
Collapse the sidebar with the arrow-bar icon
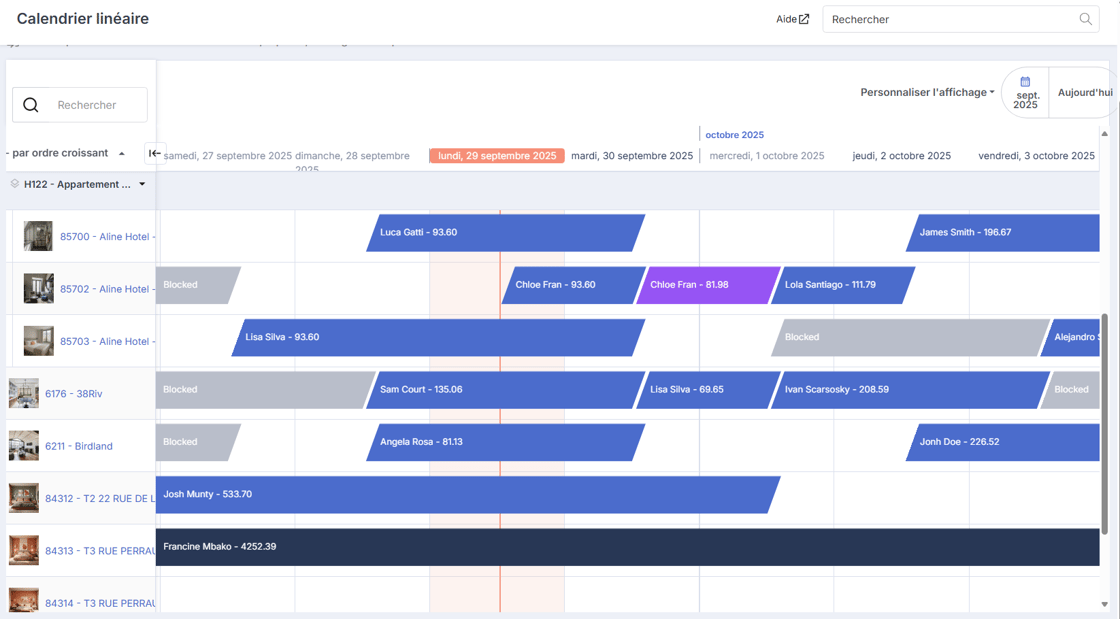coord(154,153)
